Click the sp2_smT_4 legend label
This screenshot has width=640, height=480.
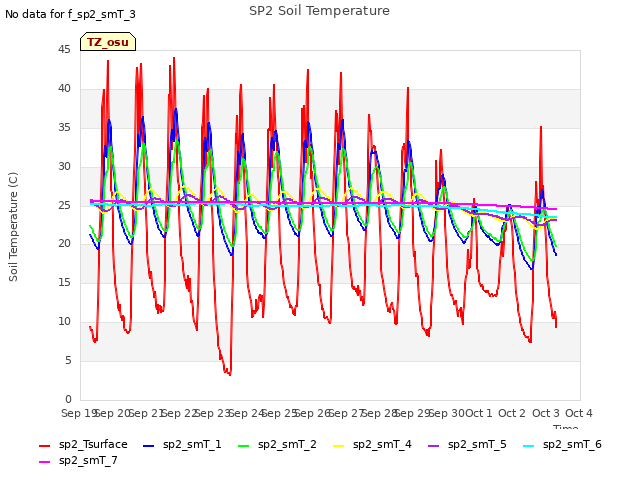point(382,444)
